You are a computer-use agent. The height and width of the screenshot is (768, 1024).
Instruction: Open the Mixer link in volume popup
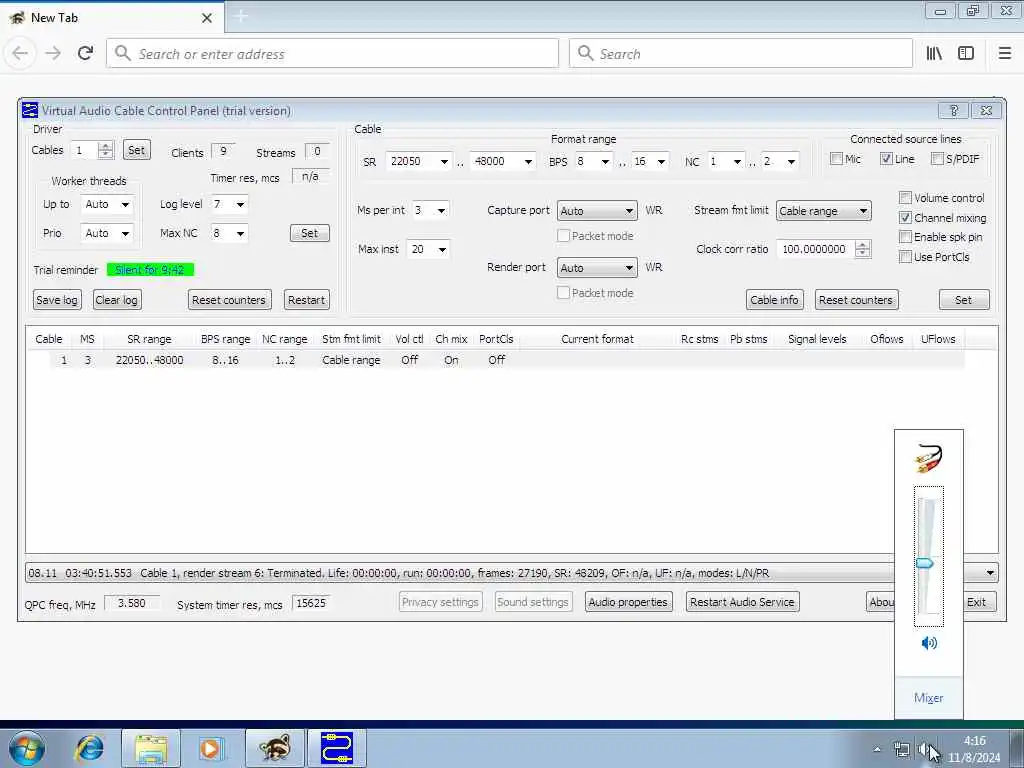tap(929, 698)
